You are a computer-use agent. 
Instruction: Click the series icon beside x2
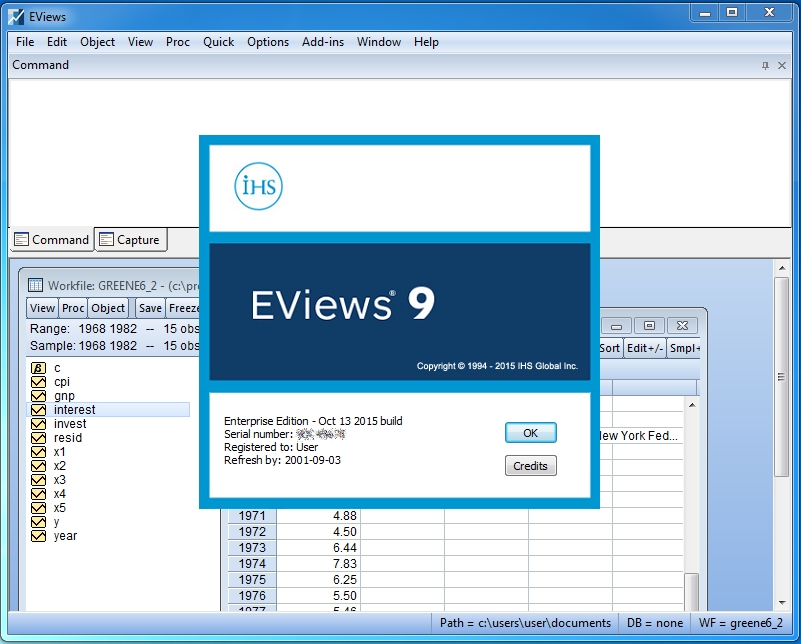point(38,466)
